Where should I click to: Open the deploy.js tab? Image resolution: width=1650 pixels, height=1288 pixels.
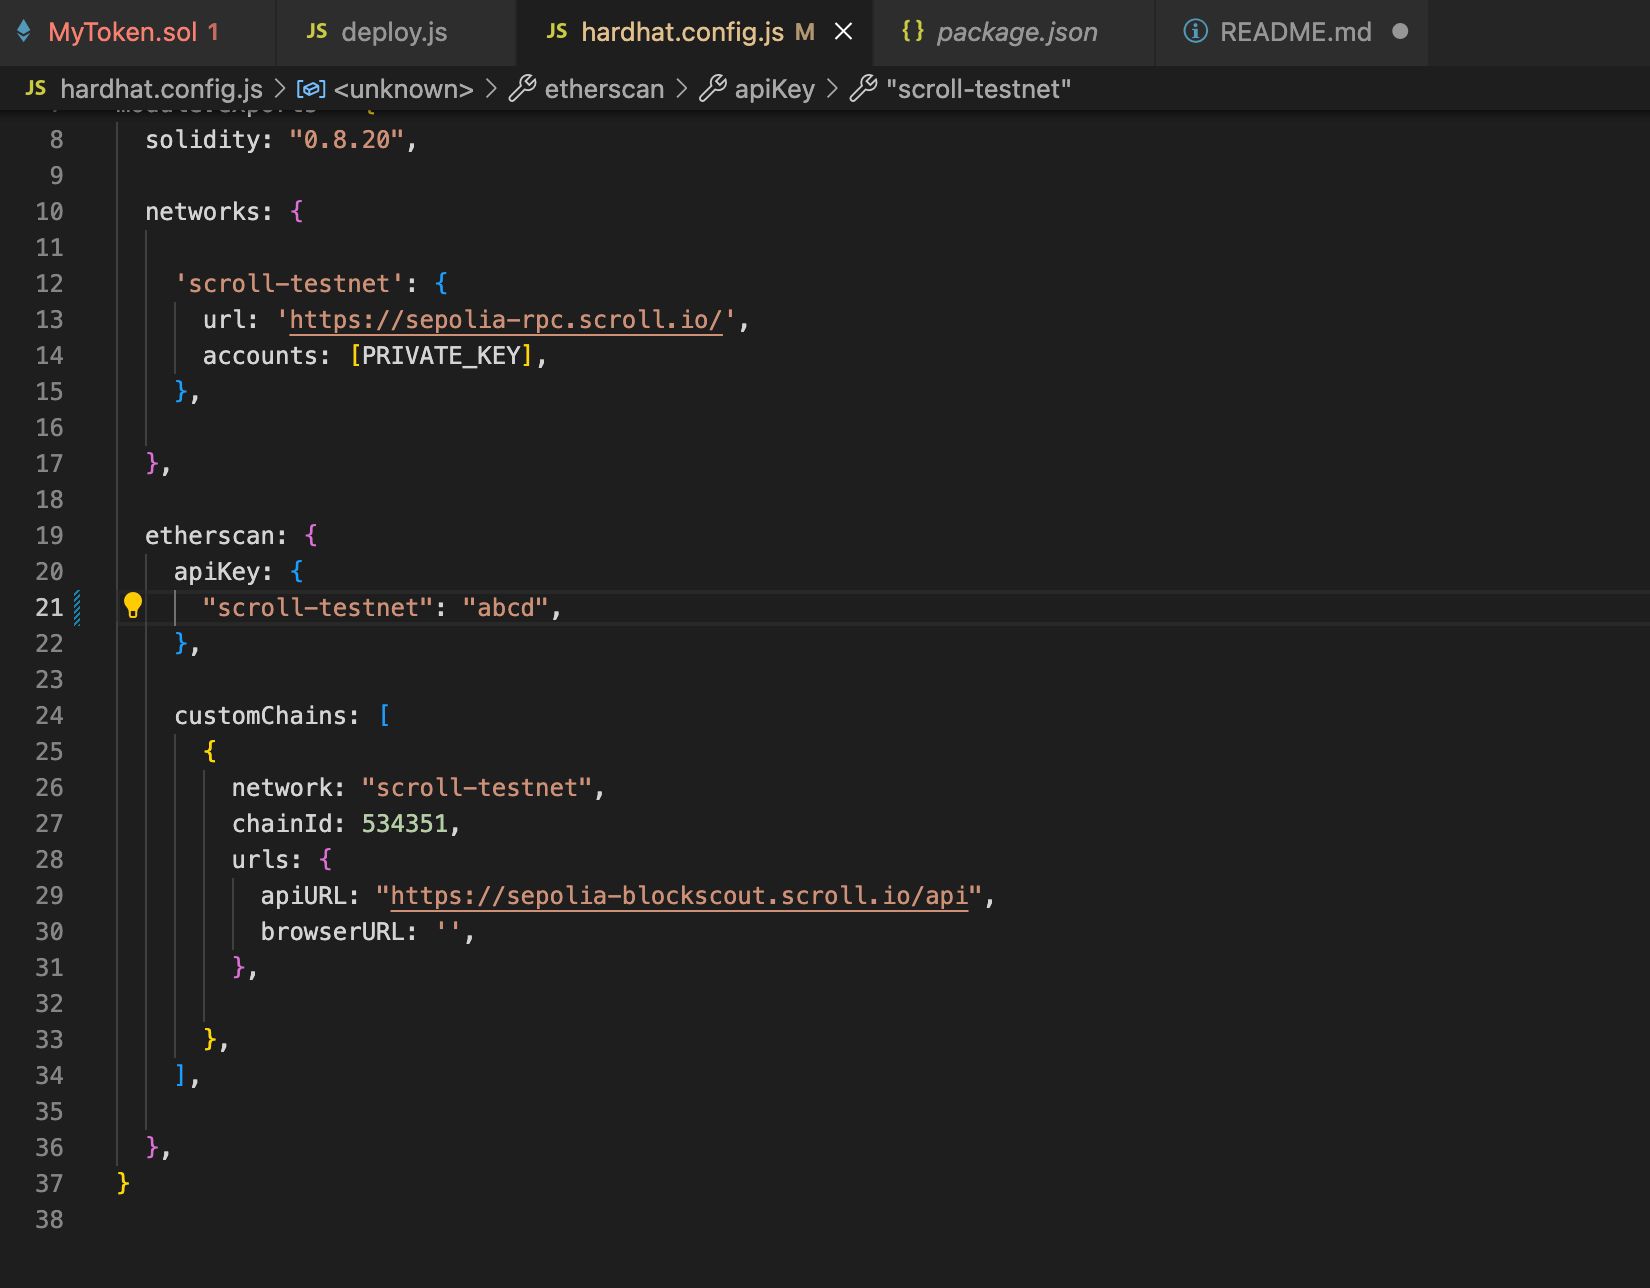394,32
